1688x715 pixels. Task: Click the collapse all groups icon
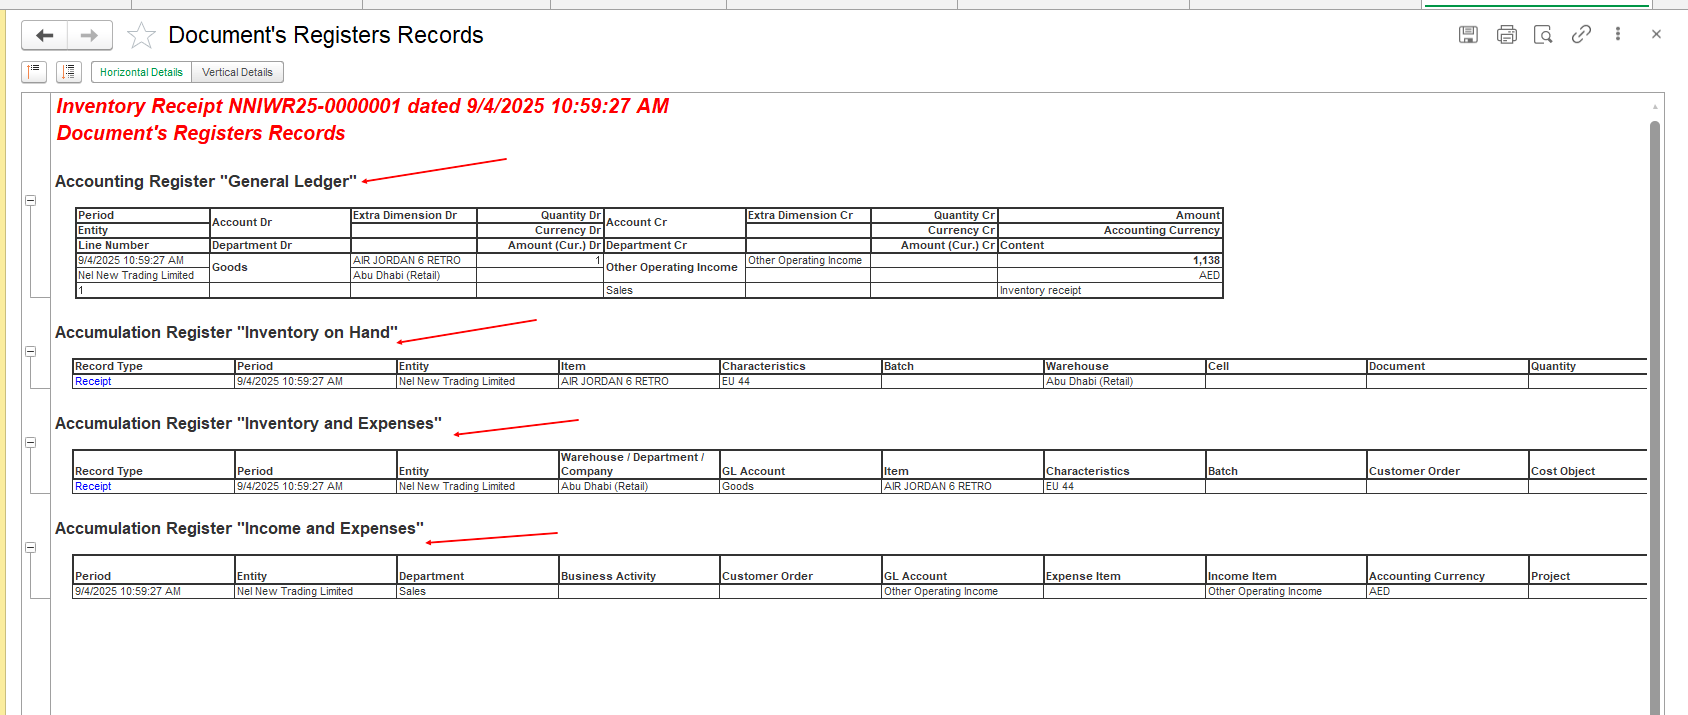[34, 72]
